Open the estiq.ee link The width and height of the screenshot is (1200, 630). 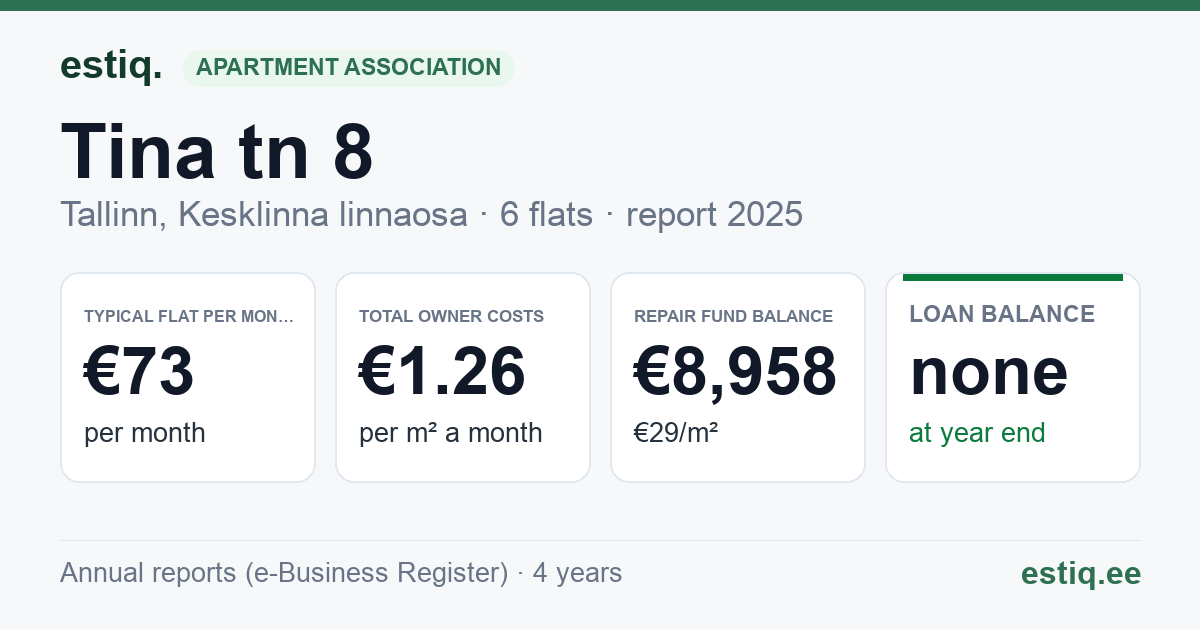click(x=1080, y=573)
